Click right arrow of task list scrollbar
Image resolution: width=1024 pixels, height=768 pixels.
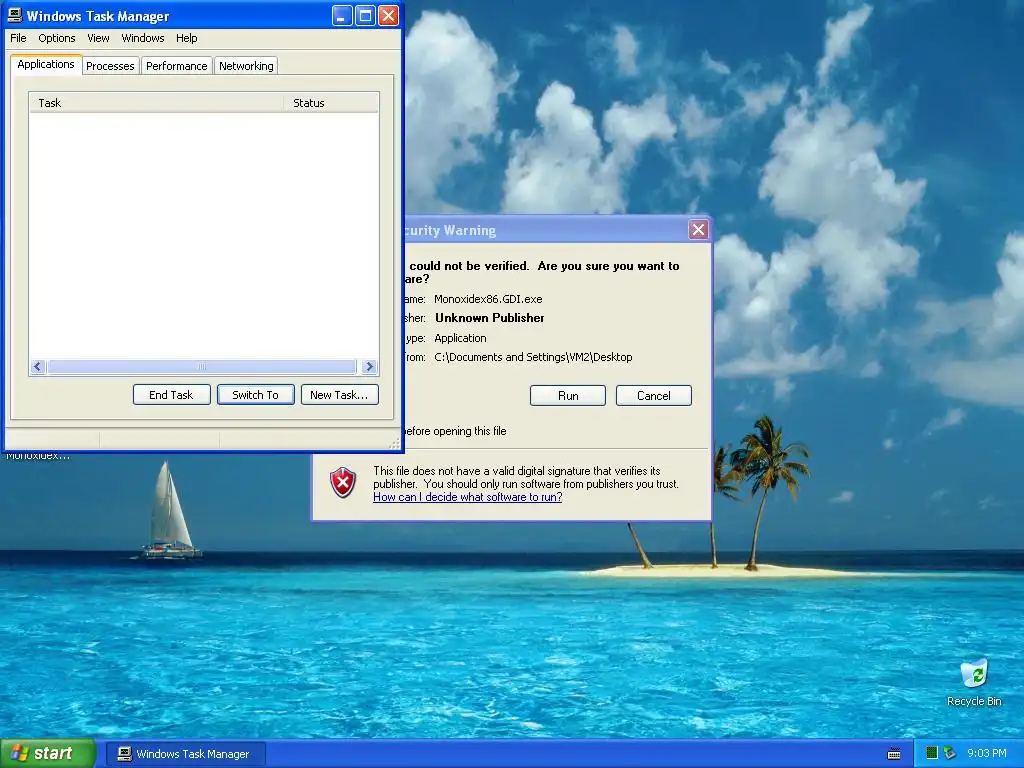point(370,366)
